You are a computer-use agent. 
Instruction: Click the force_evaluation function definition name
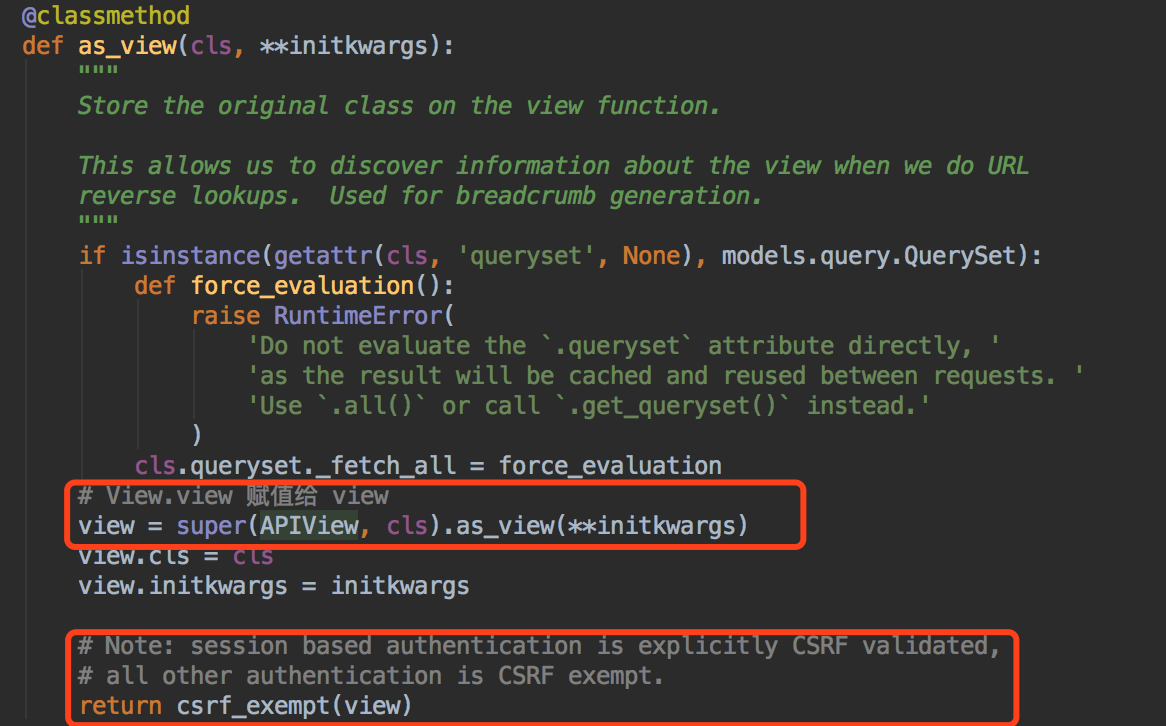302,286
